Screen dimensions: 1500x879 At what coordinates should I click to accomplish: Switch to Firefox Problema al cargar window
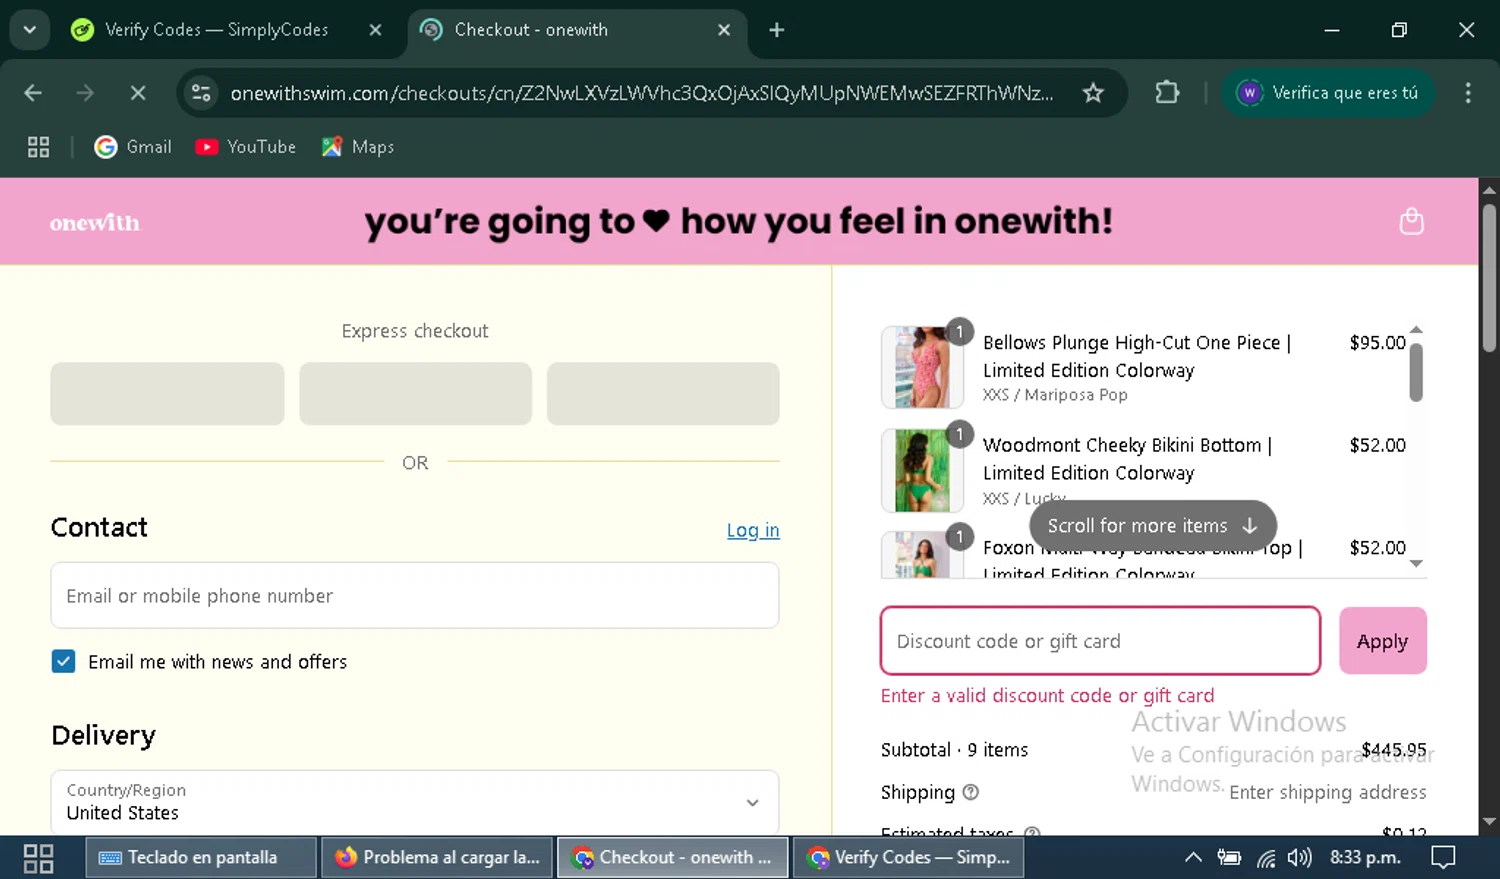pos(436,858)
